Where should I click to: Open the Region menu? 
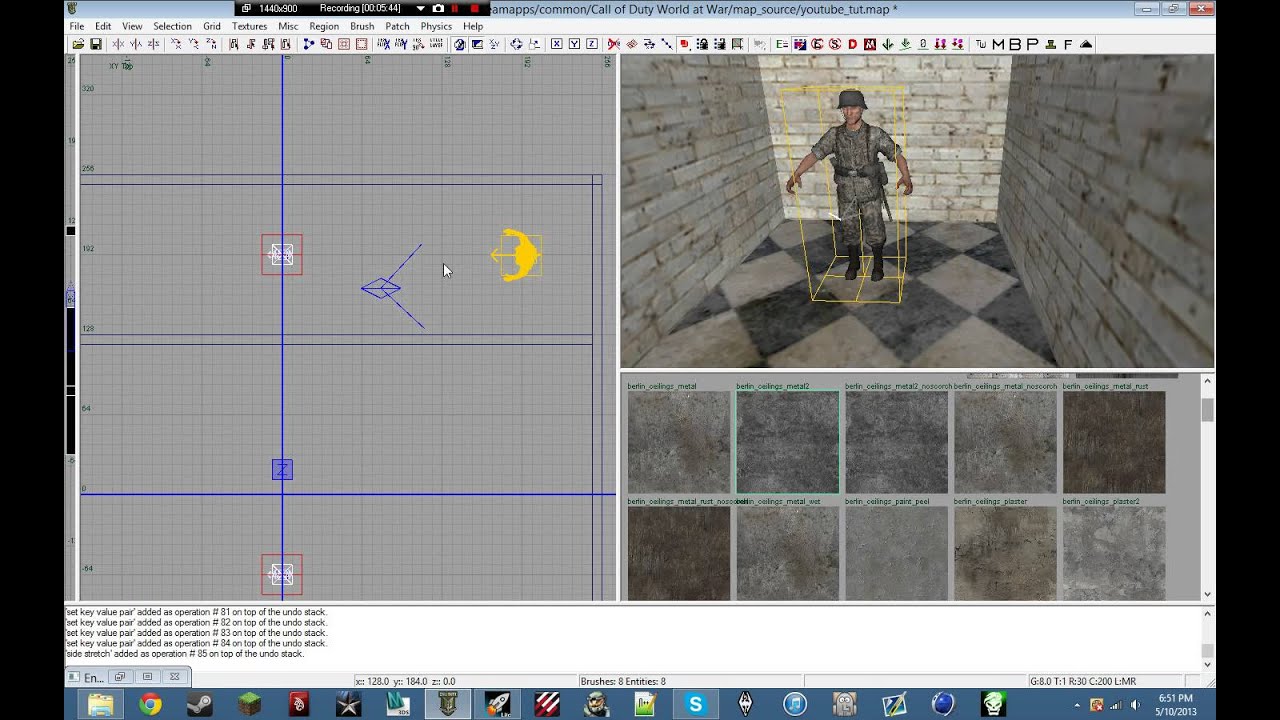coord(324,26)
